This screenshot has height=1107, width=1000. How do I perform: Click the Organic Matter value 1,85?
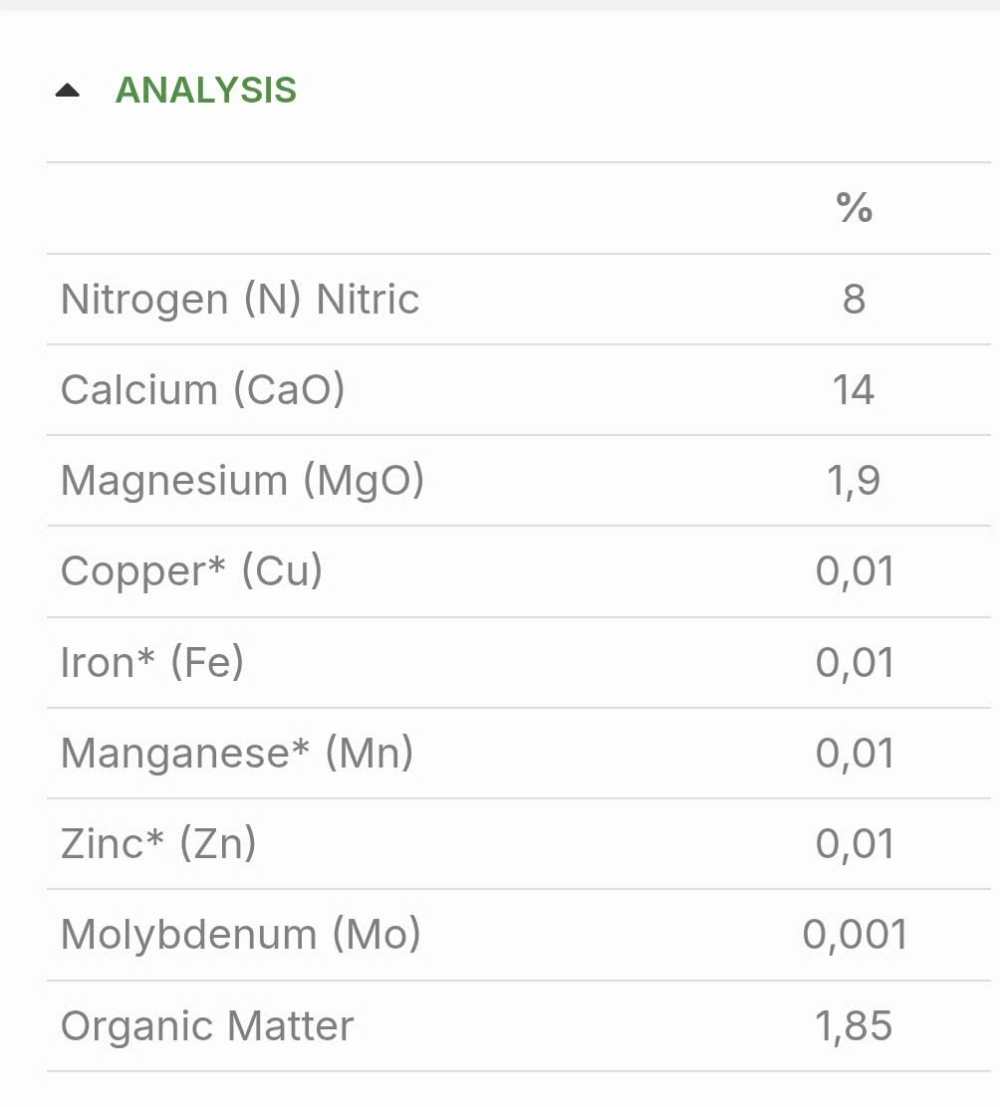coord(854,1026)
